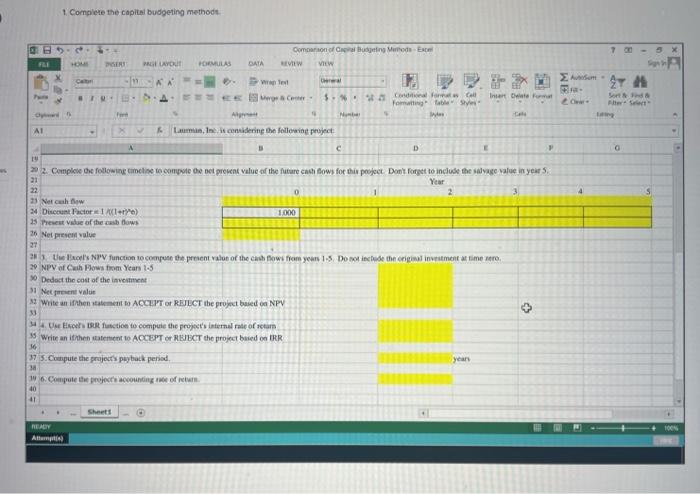
Task: Toggle Wrap Text
Action: tap(269, 82)
